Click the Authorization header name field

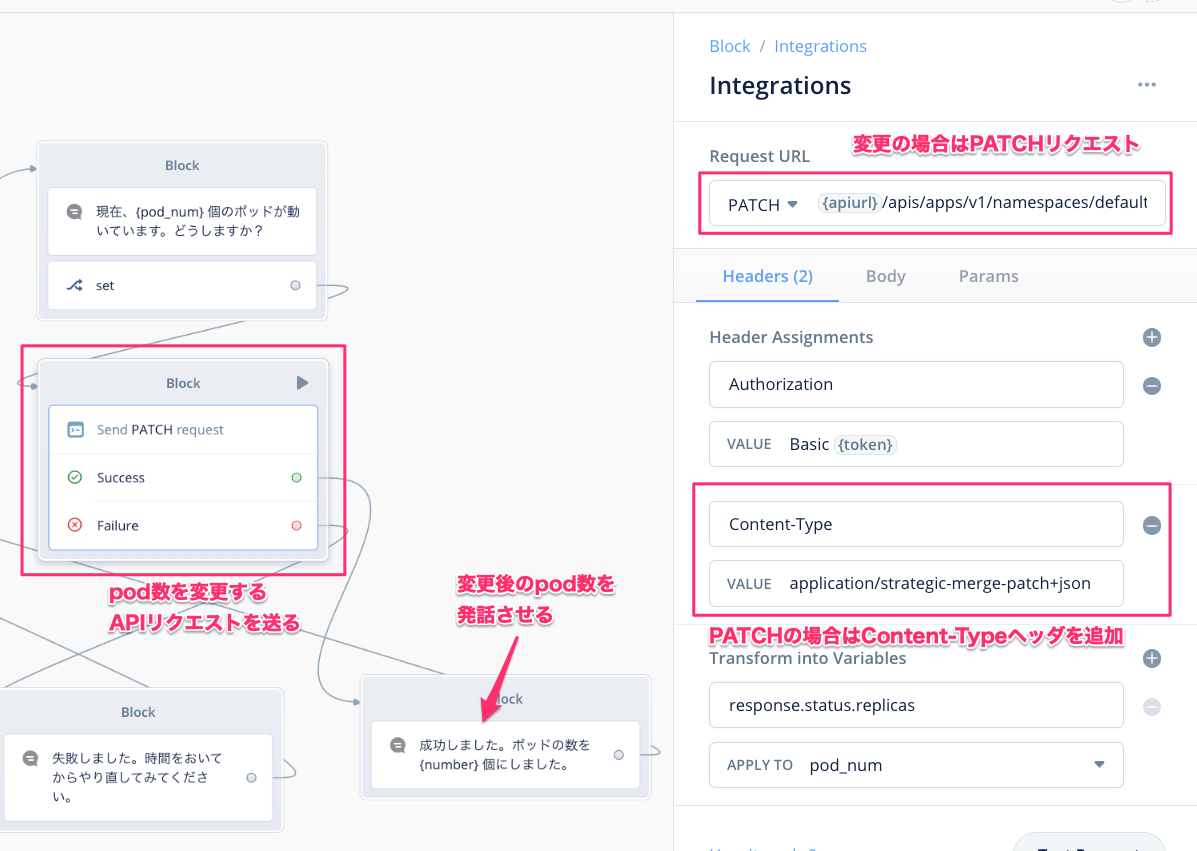pos(916,385)
